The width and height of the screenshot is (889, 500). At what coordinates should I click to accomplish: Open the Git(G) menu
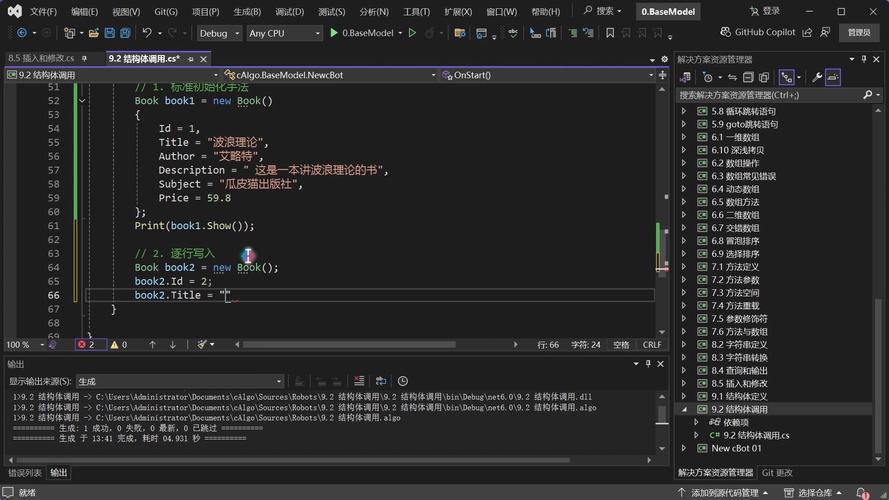(x=166, y=11)
